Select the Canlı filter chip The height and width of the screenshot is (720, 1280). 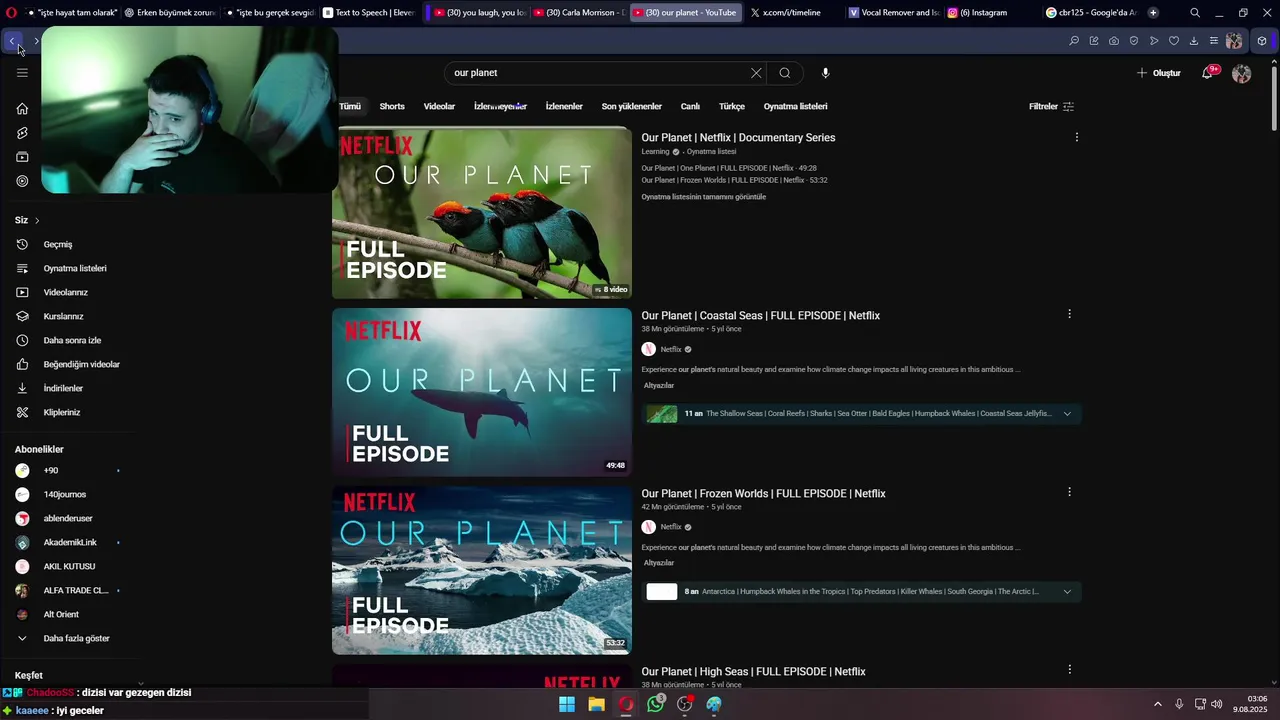[x=690, y=106]
